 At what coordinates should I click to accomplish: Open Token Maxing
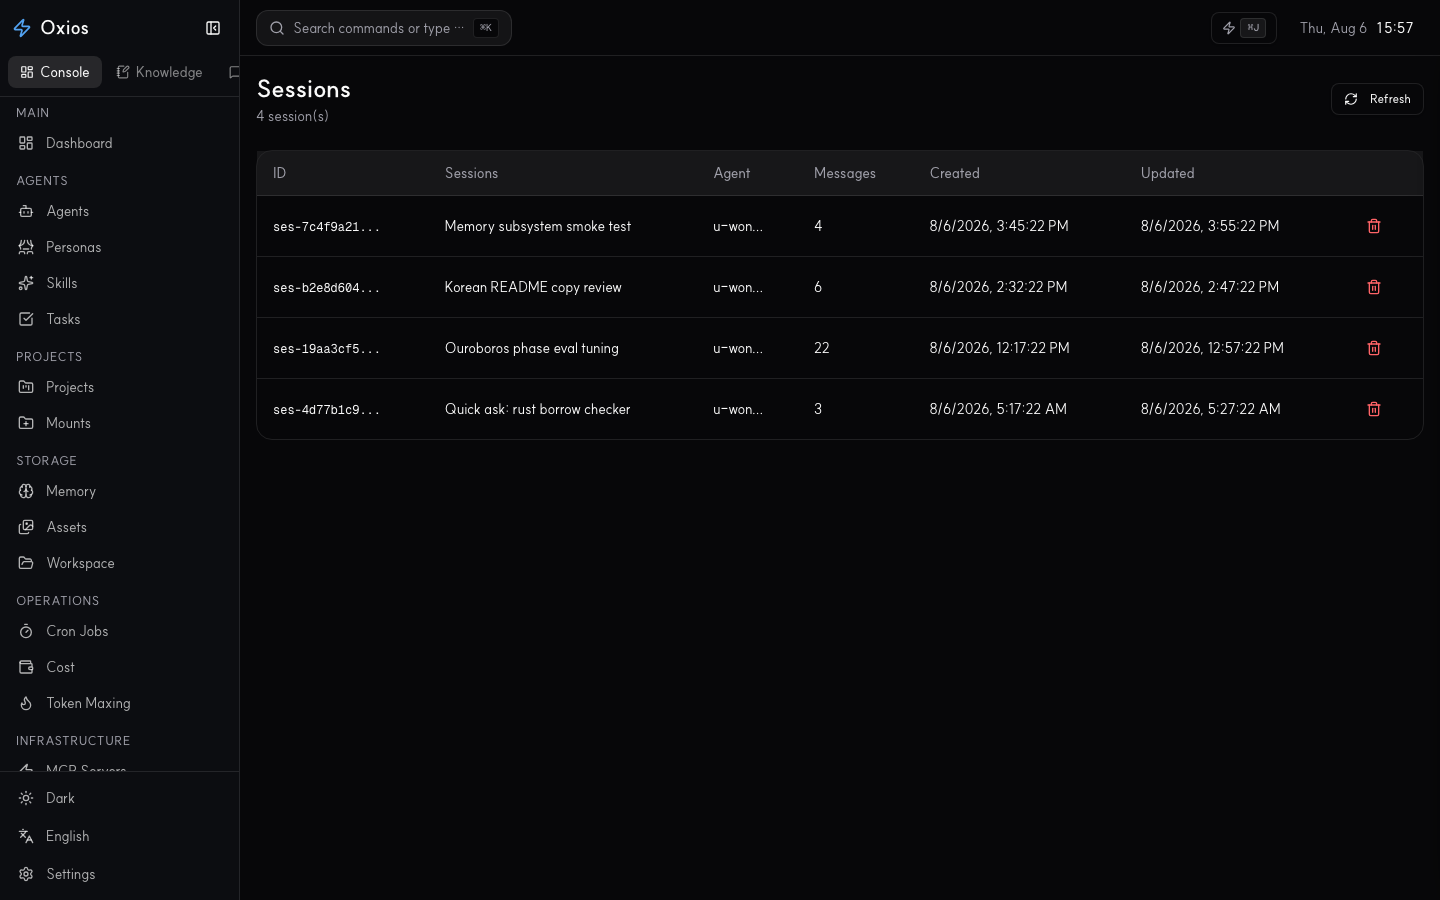tap(120, 703)
